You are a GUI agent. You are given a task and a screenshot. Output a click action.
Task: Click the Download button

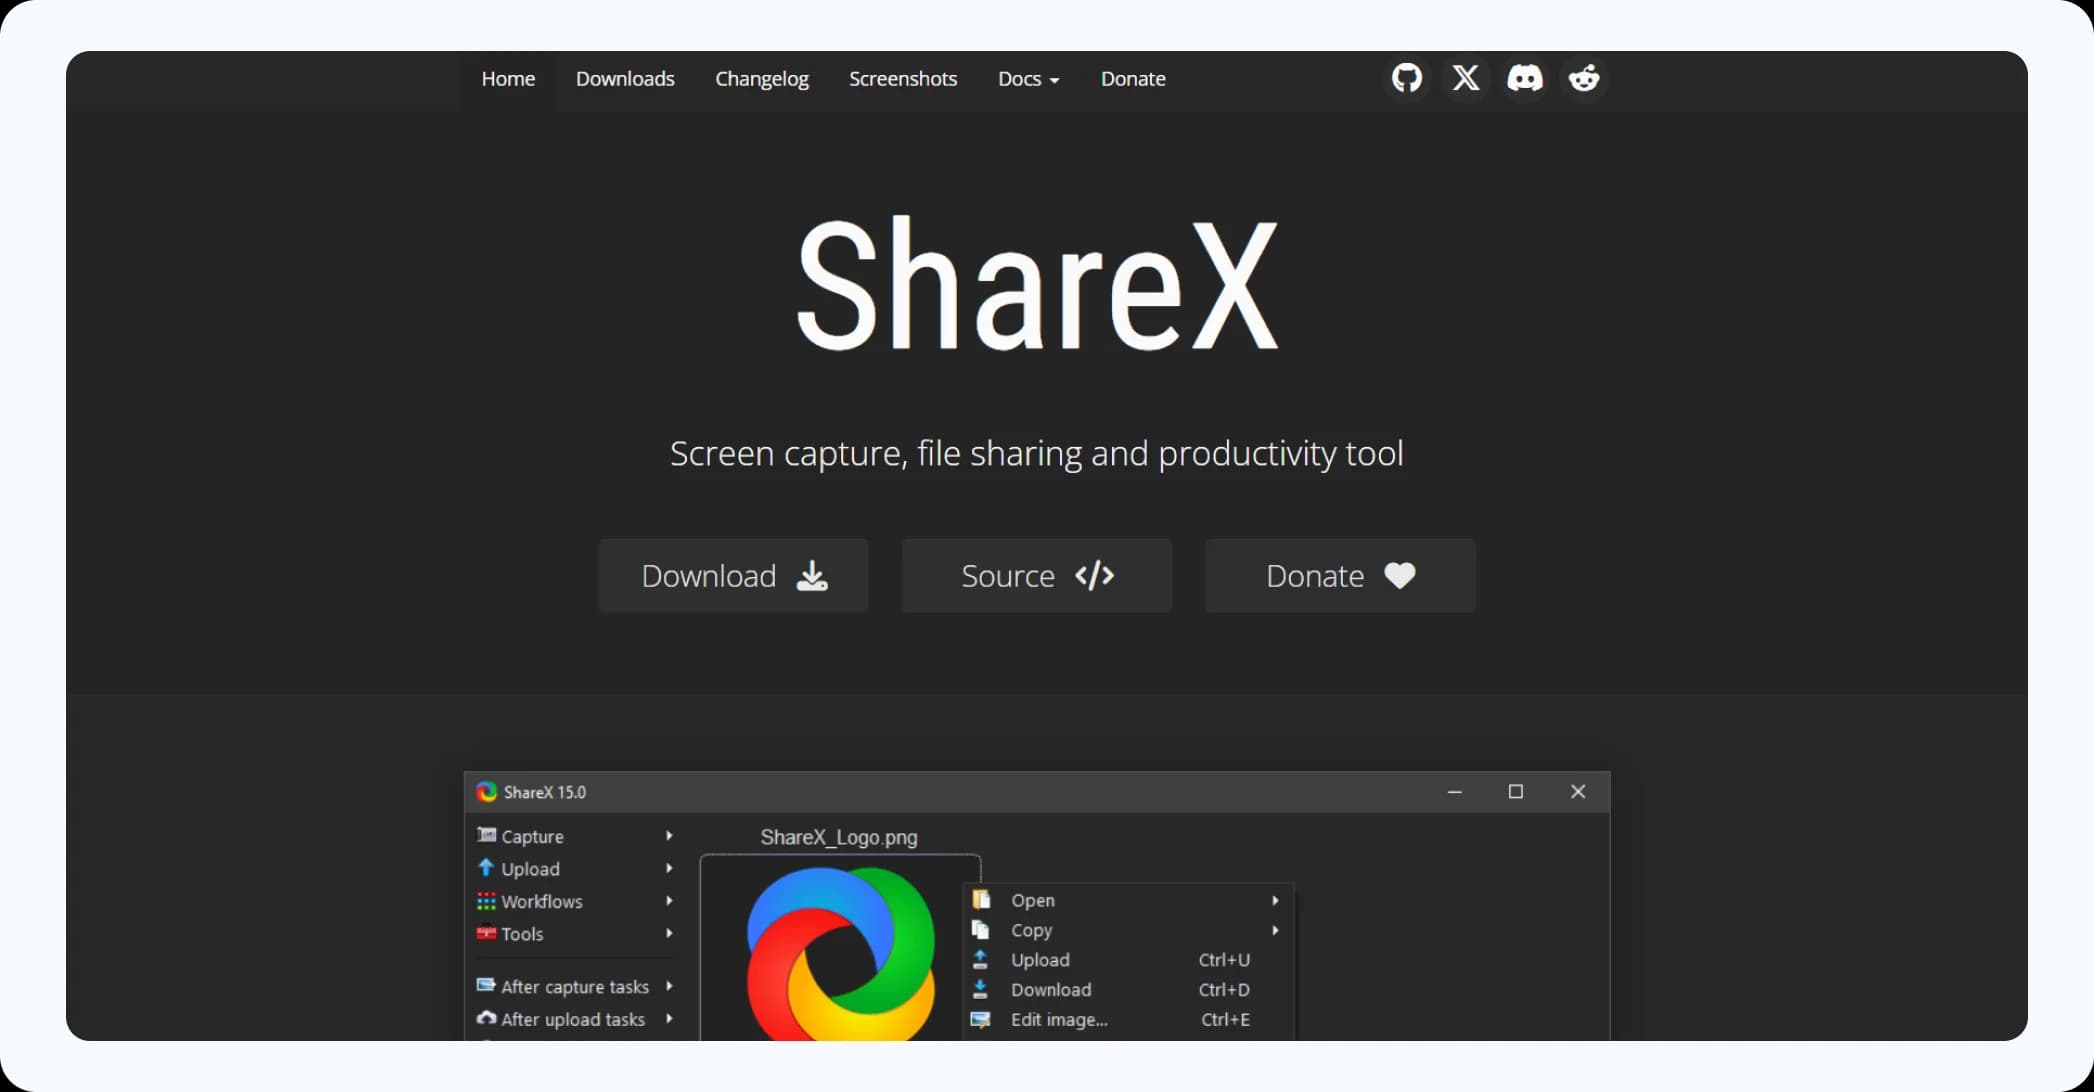733,576
